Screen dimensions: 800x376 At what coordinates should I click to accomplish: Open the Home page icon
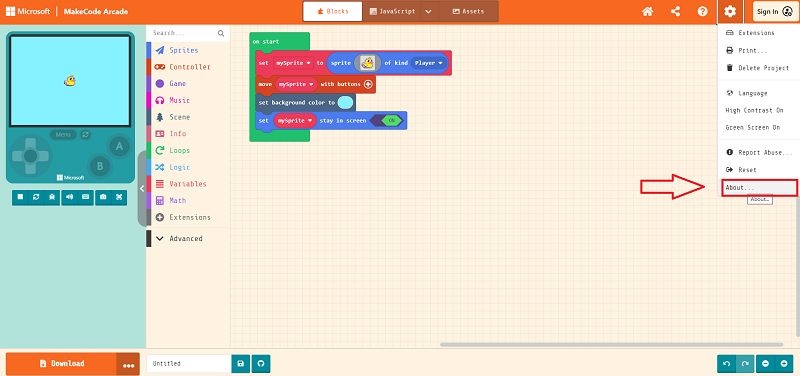point(647,11)
